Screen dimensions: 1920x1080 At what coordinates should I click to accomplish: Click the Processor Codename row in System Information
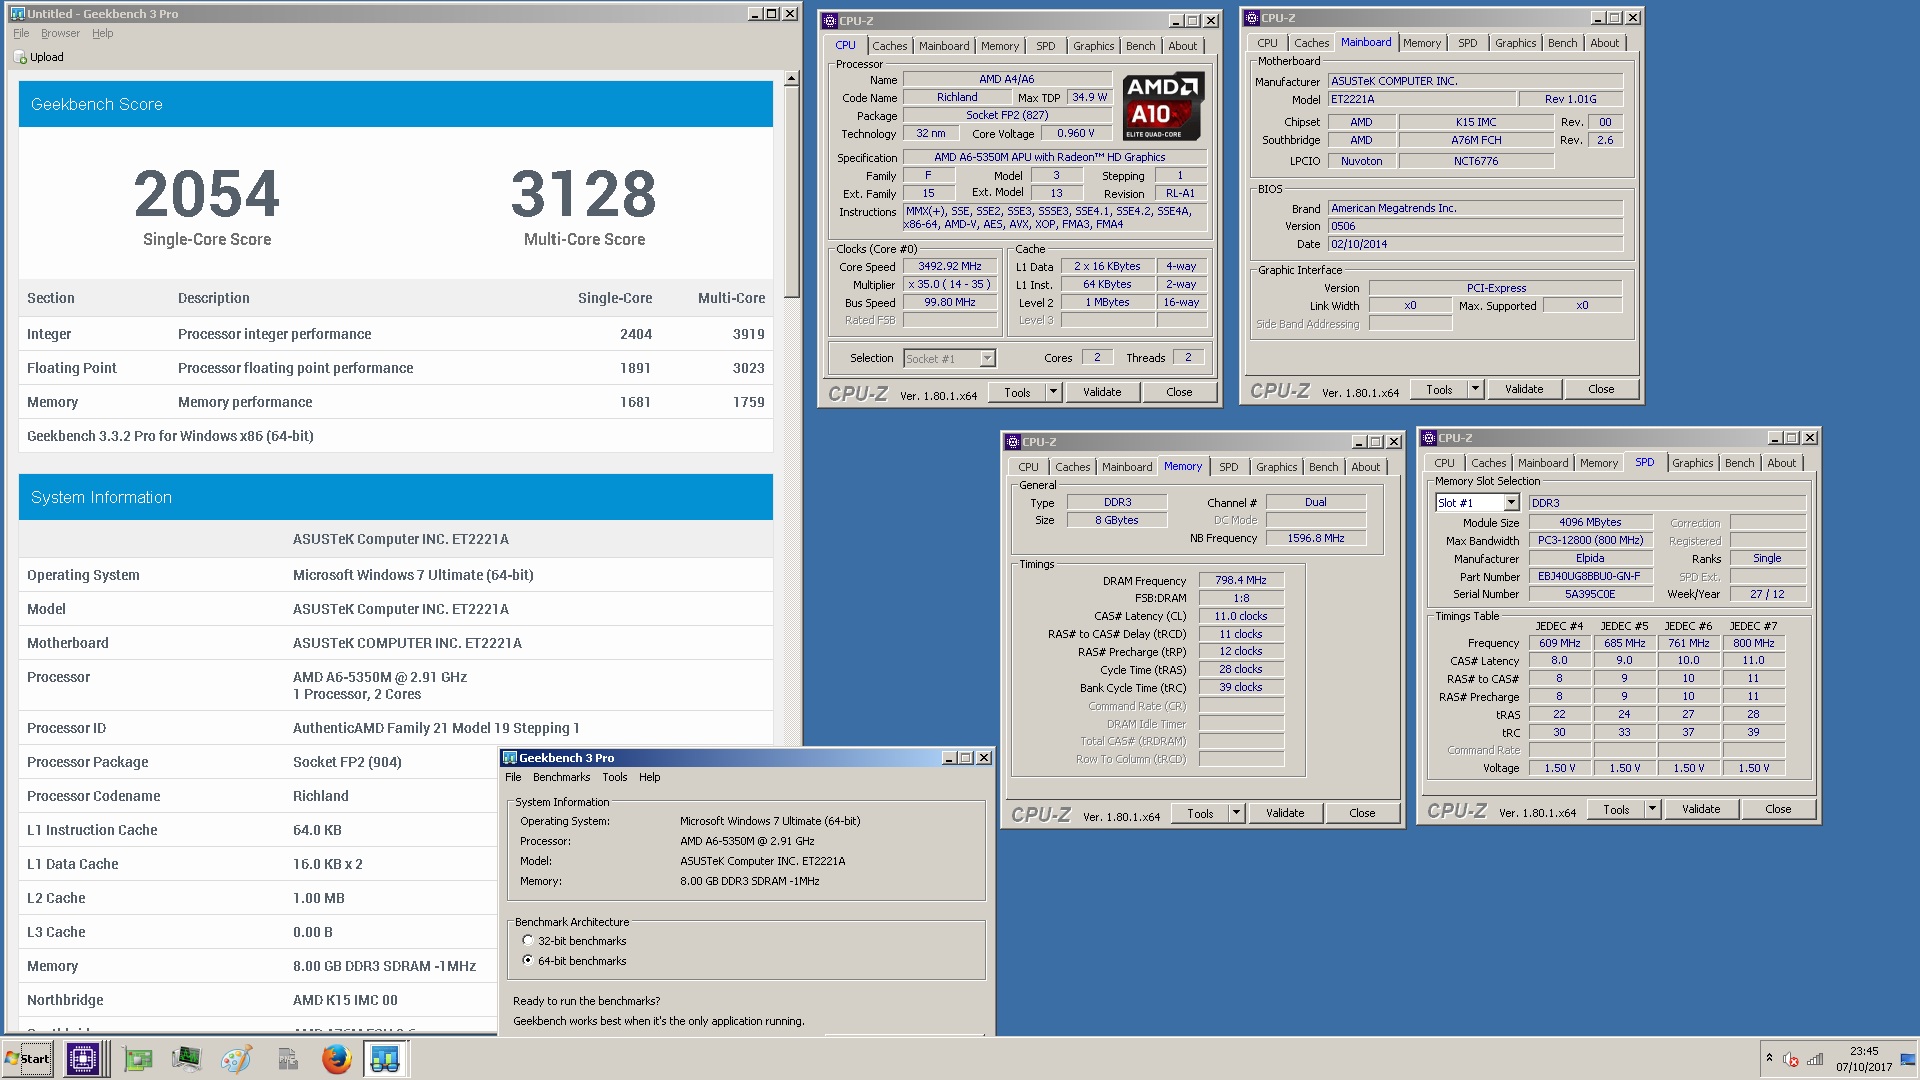click(x=258, y=796)
